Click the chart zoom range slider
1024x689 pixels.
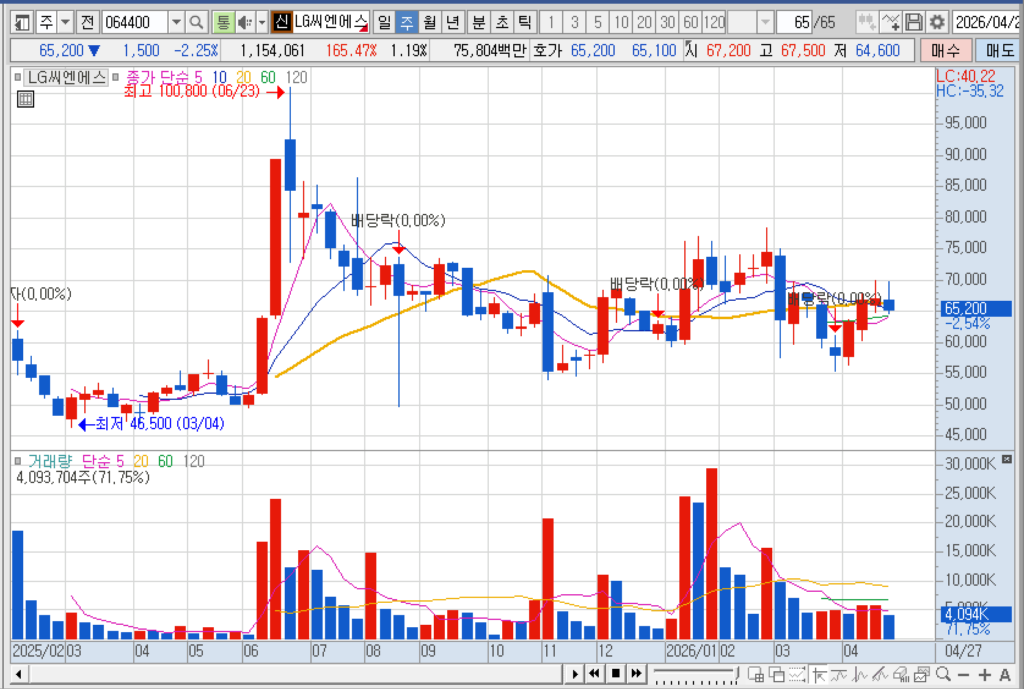(696, 674)
